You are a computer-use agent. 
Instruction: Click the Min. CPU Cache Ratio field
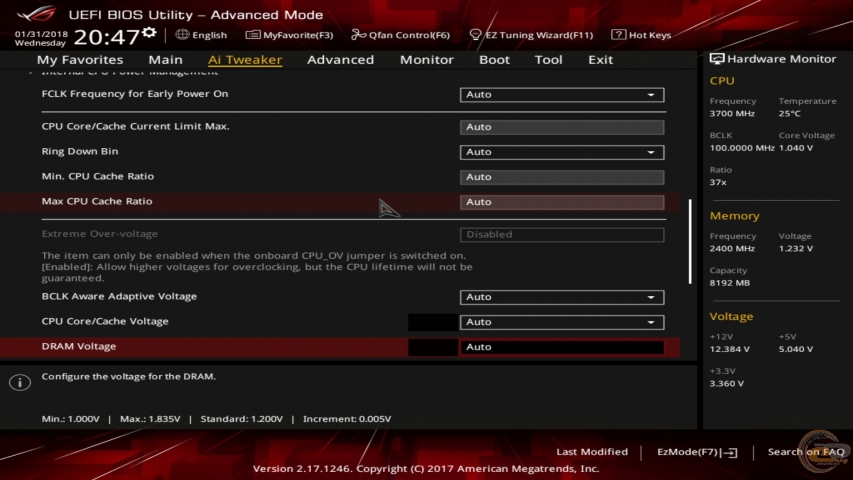tap(562, 177)
